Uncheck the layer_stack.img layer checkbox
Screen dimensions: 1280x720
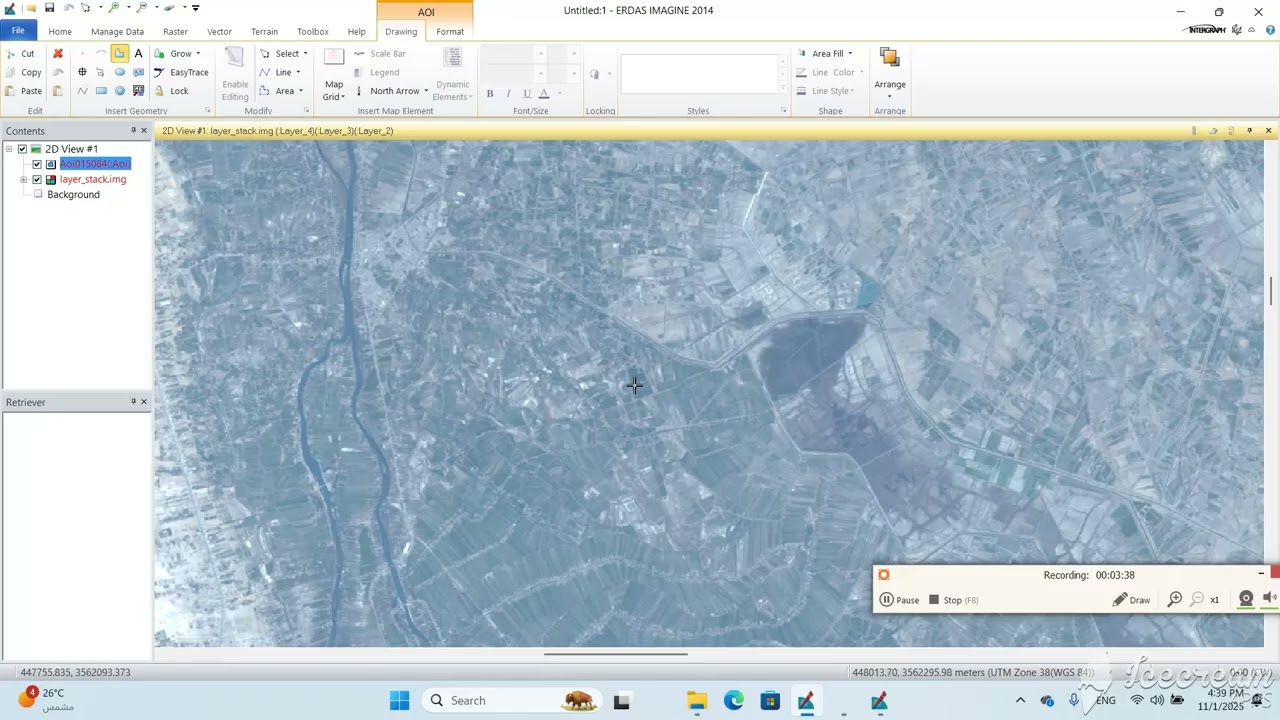(37, 180)
